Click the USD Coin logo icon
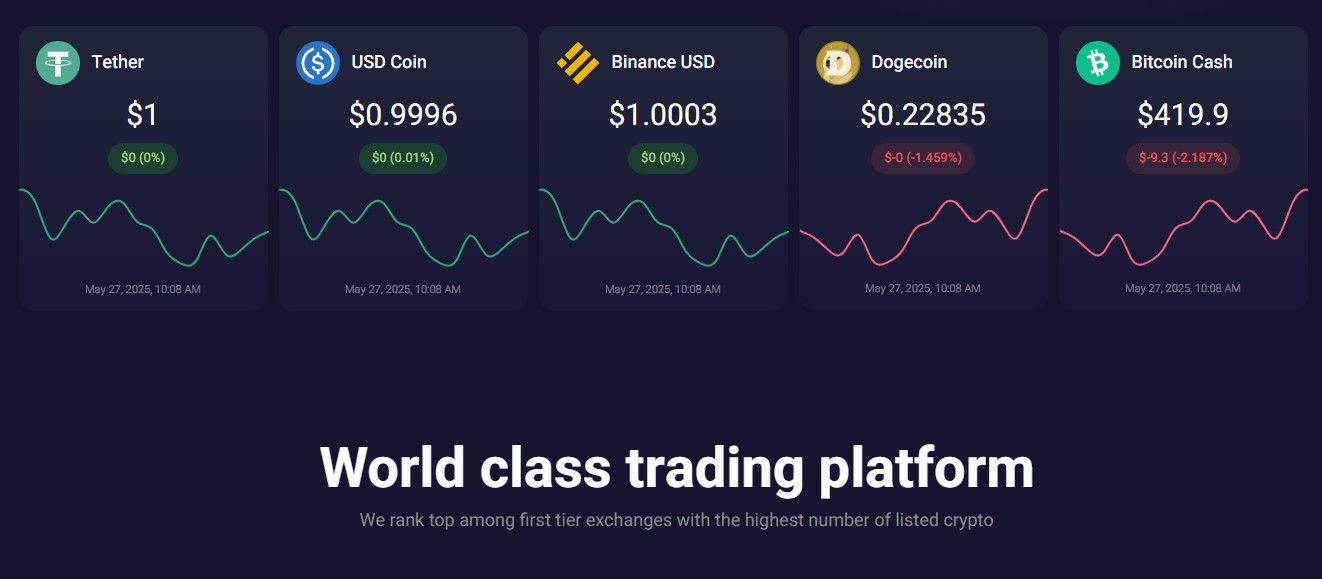Viewport: 1322px width, 579px height. pos(318,63)
